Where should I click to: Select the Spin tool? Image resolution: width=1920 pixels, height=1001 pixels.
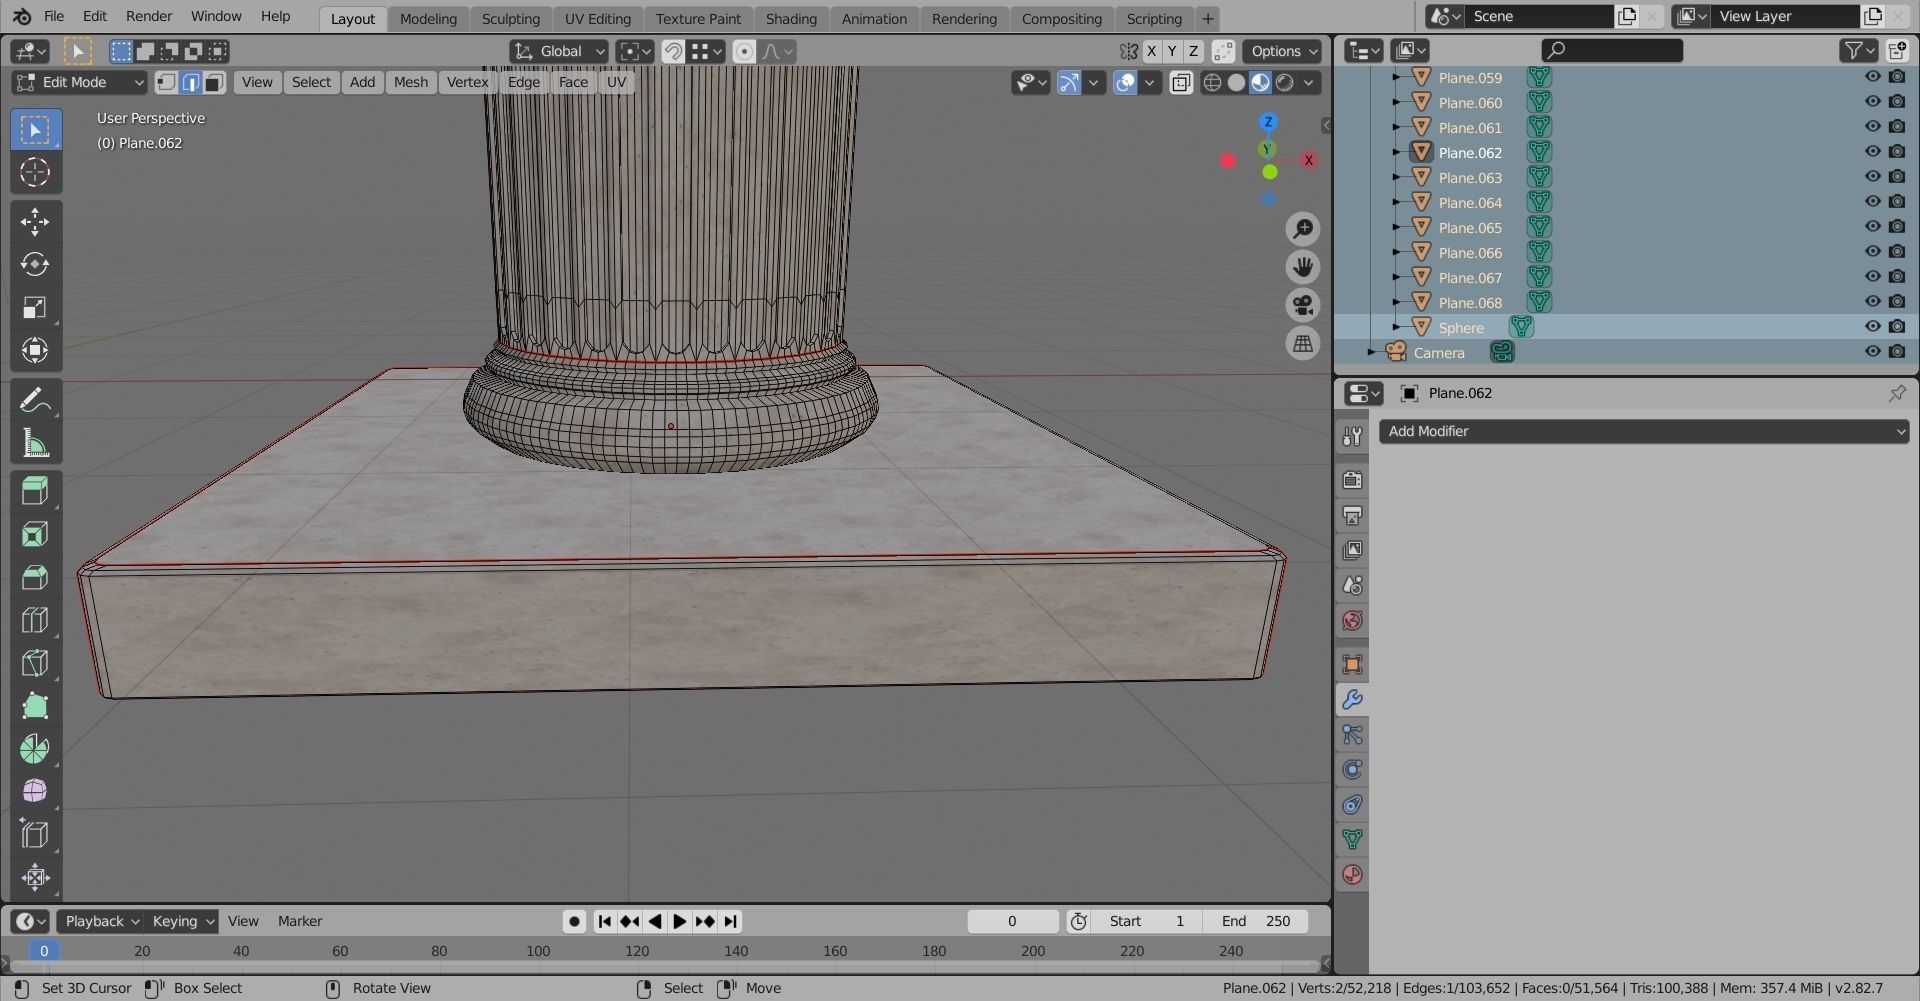[35, 749]
